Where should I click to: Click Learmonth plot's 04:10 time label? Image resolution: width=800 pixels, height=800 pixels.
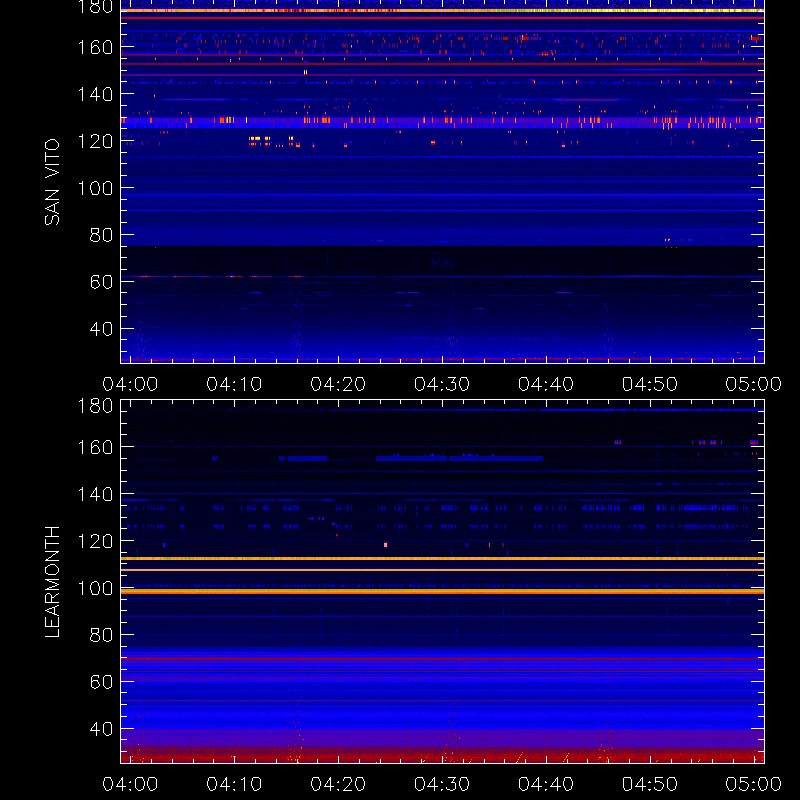[x=234, y=784]
